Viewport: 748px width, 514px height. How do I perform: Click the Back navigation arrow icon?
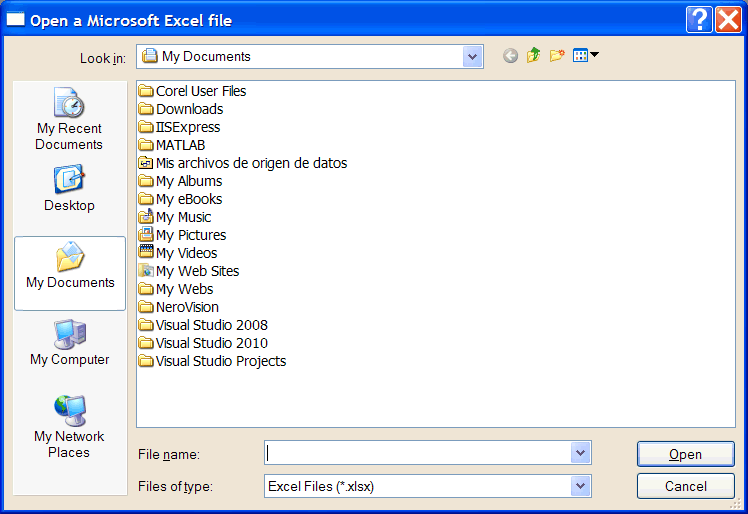[x=510, y=56]
